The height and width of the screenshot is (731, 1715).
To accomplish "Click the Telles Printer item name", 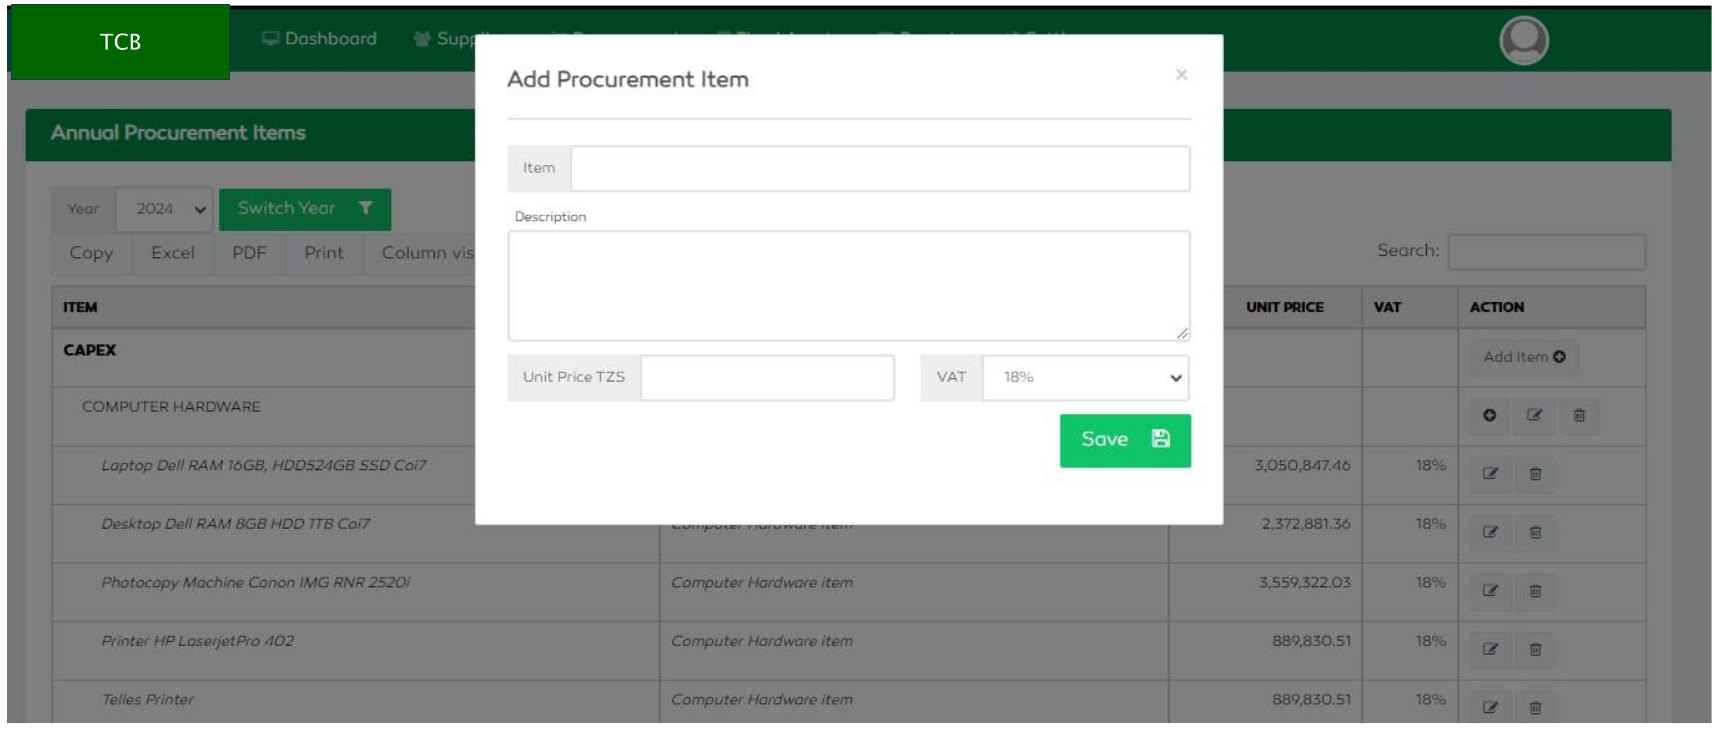I will (148, 699).
